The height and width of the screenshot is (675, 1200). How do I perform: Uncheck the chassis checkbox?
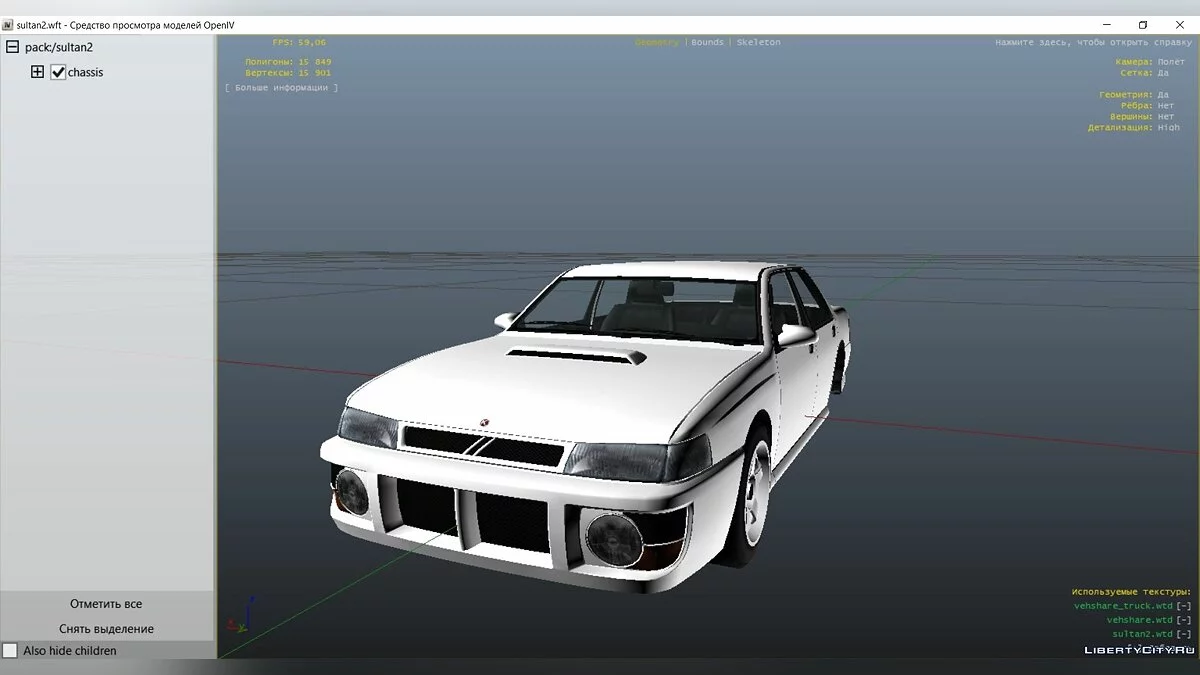(58, 72)
